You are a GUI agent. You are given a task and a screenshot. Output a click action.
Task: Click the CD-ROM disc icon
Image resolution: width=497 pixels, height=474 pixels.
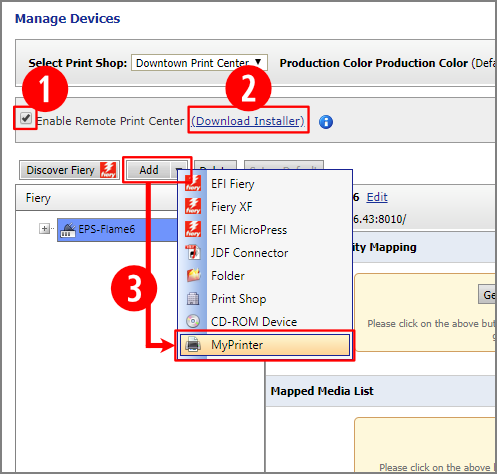(193, 321)
